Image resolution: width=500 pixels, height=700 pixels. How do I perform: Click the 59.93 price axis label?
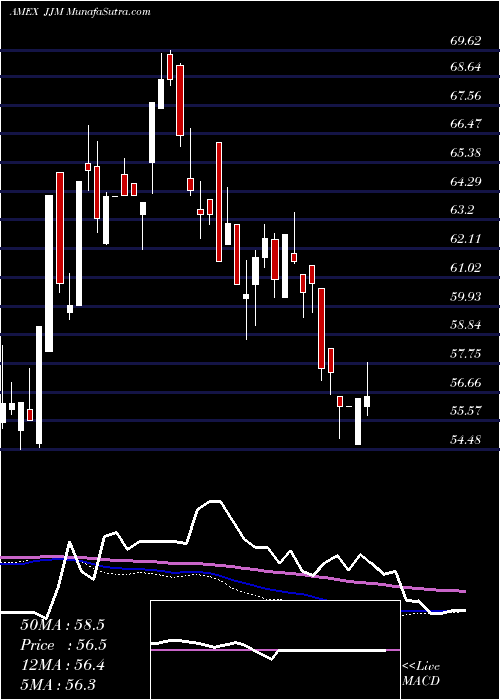[466, 296]
